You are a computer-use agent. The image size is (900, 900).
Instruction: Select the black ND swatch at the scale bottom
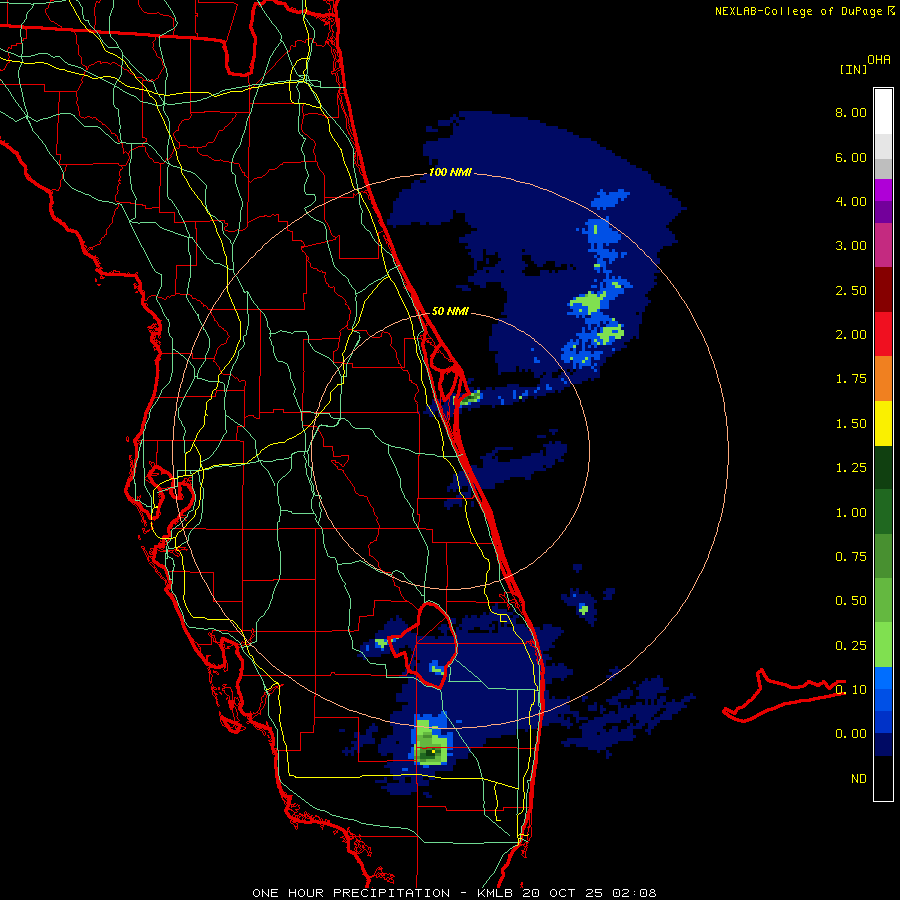click(883, 778)
